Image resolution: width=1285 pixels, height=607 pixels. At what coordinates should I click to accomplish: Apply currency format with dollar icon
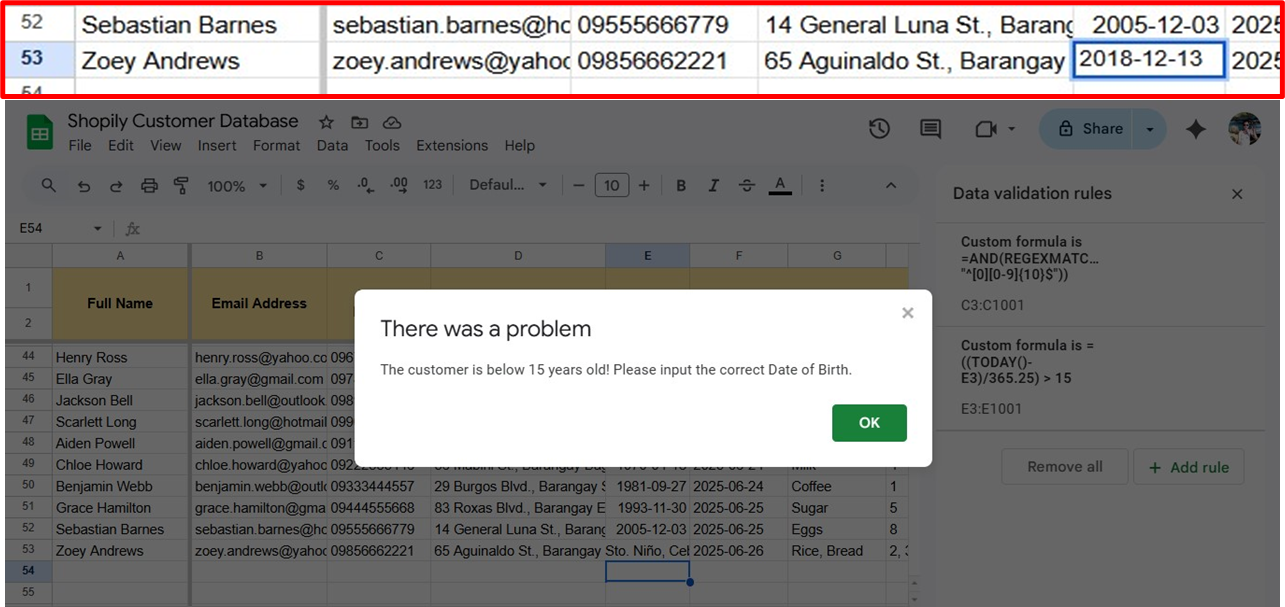(301, 185)
